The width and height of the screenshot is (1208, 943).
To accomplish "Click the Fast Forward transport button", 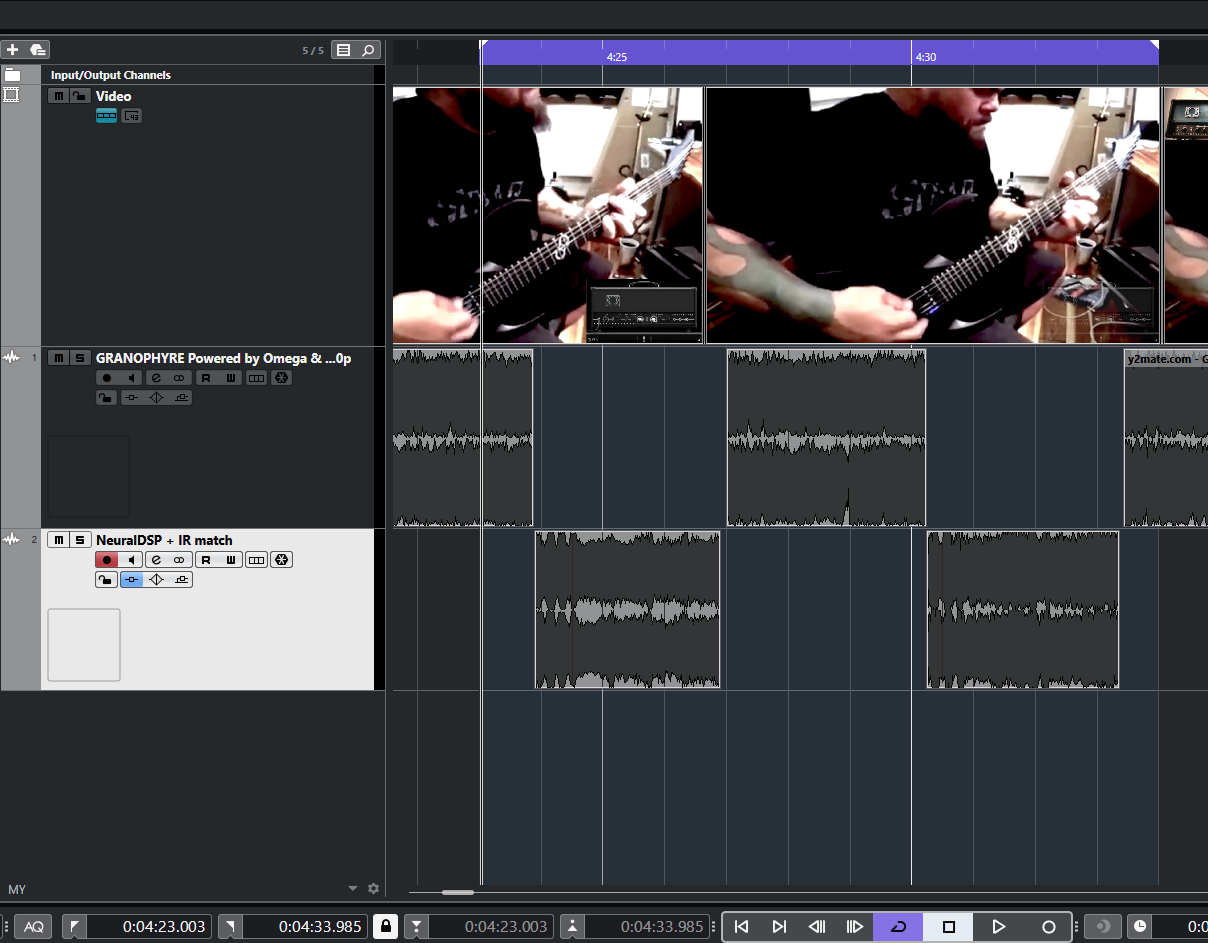I will (x=855, y=927).
